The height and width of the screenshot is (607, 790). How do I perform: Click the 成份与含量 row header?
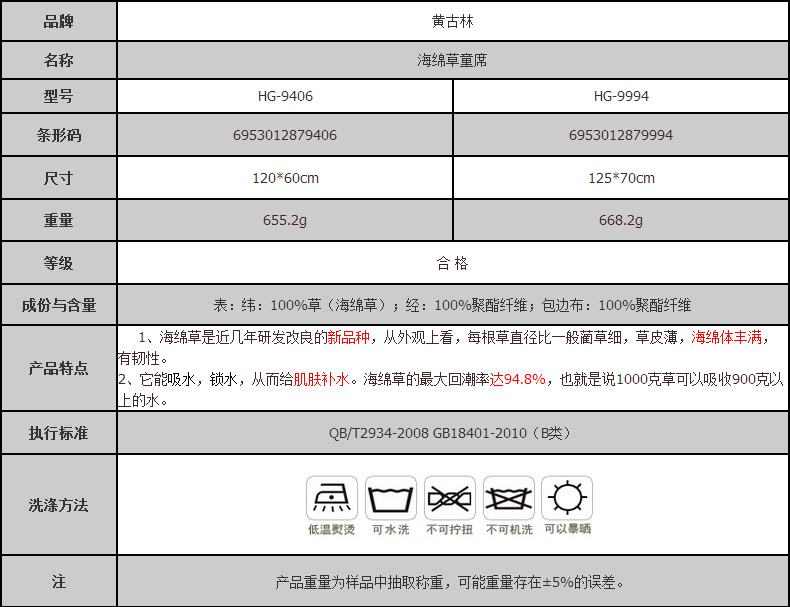(59, 305)
